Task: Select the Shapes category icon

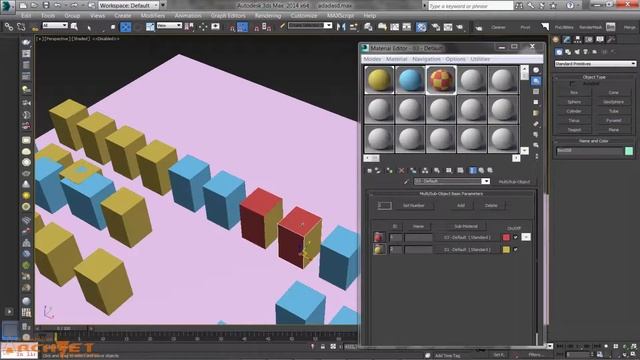Action: point(568,52)
